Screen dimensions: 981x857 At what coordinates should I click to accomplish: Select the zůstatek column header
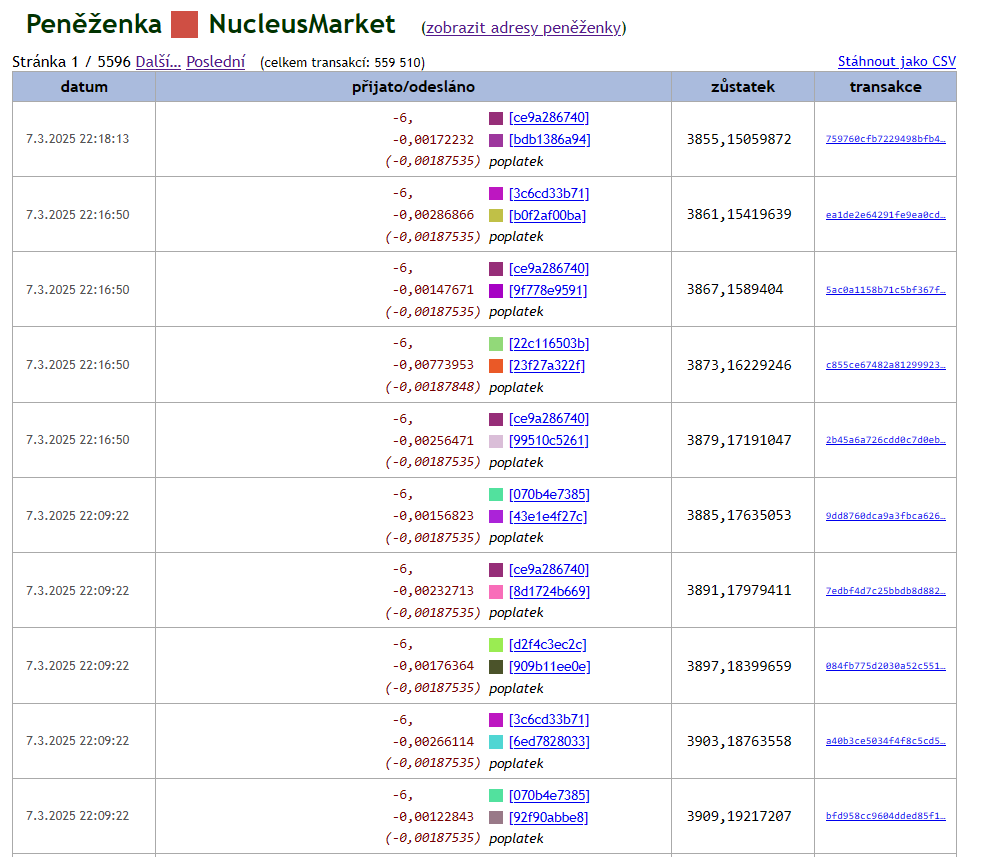tap(743, 86)
